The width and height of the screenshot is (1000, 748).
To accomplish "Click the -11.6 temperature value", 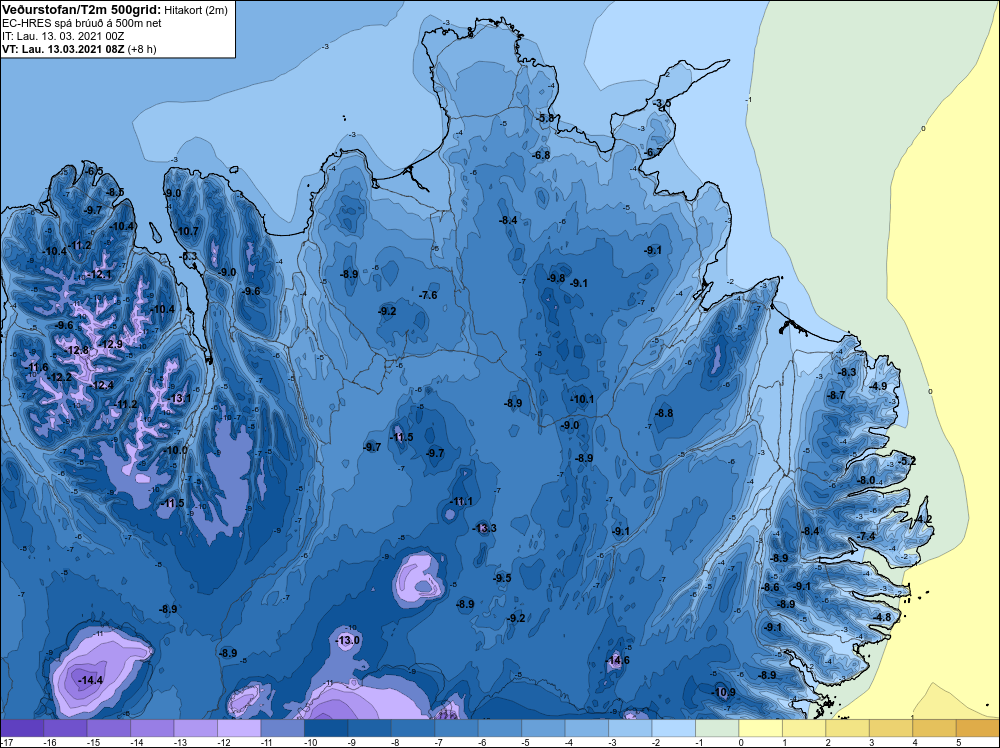I will 36,367.
